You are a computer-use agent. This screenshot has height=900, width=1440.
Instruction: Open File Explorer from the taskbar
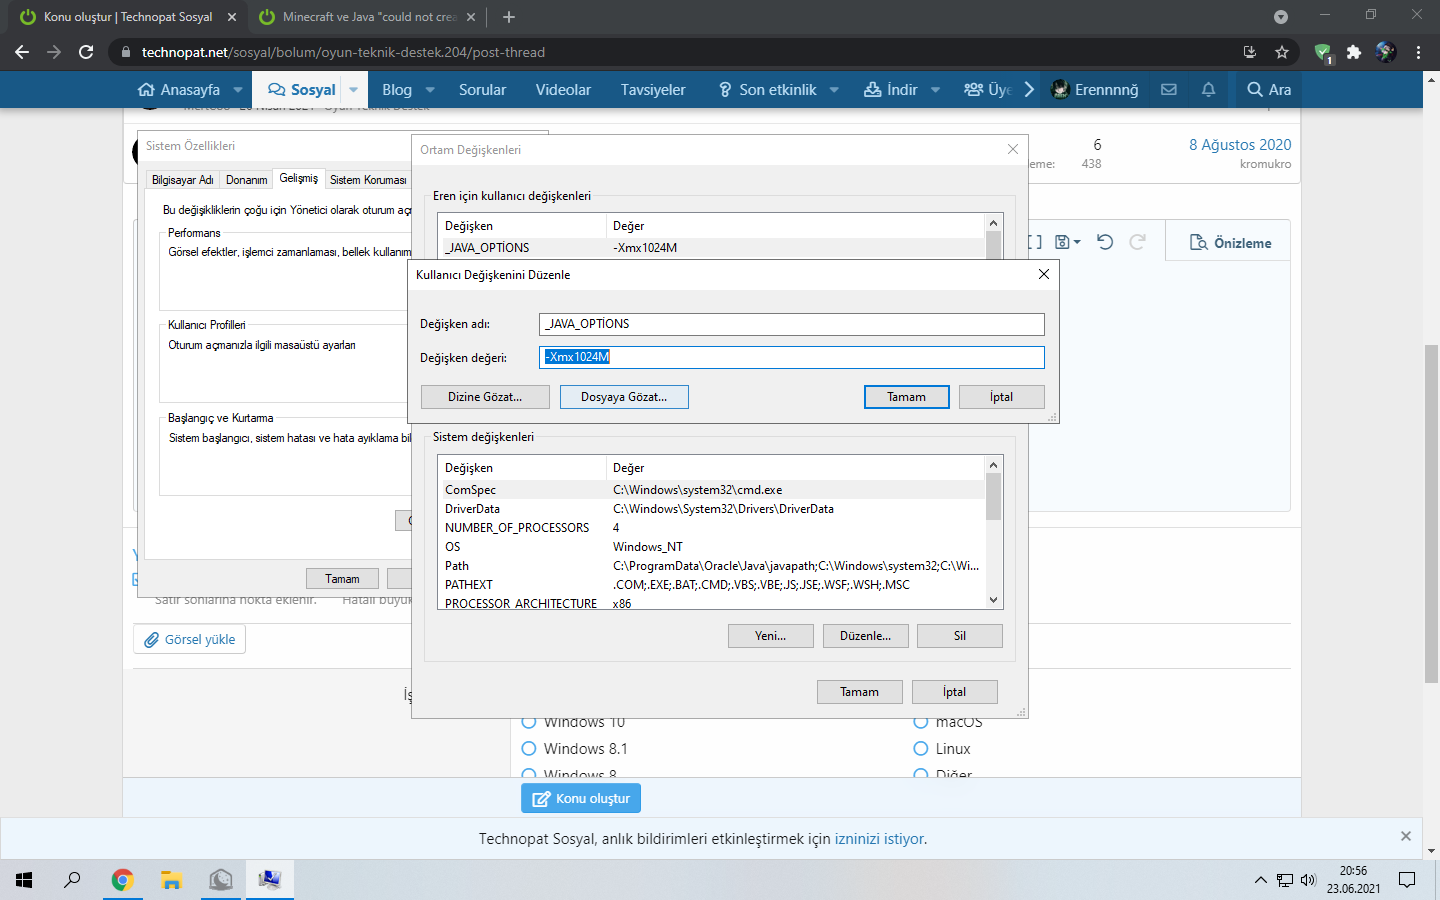[x=171, y=880]
